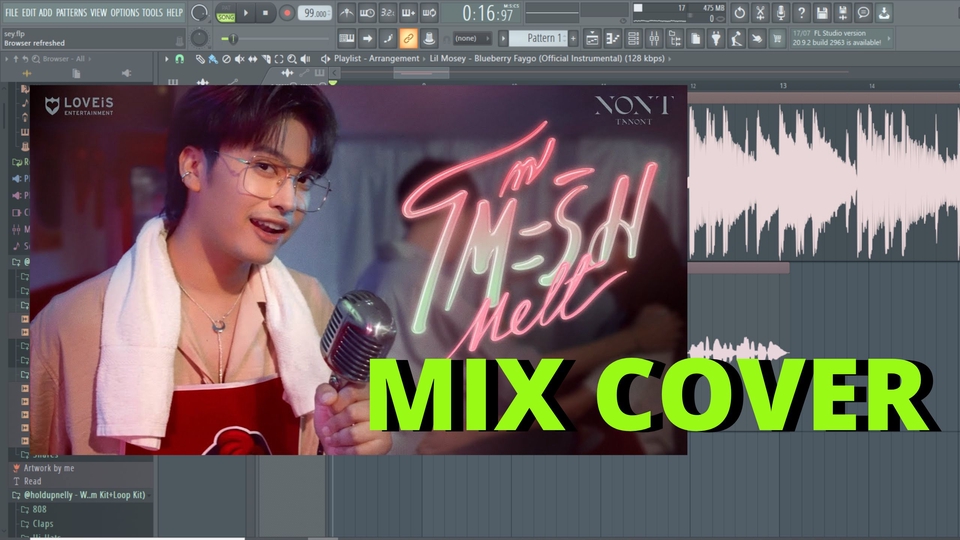Open the VIEW menu

[x=99, y=12]
